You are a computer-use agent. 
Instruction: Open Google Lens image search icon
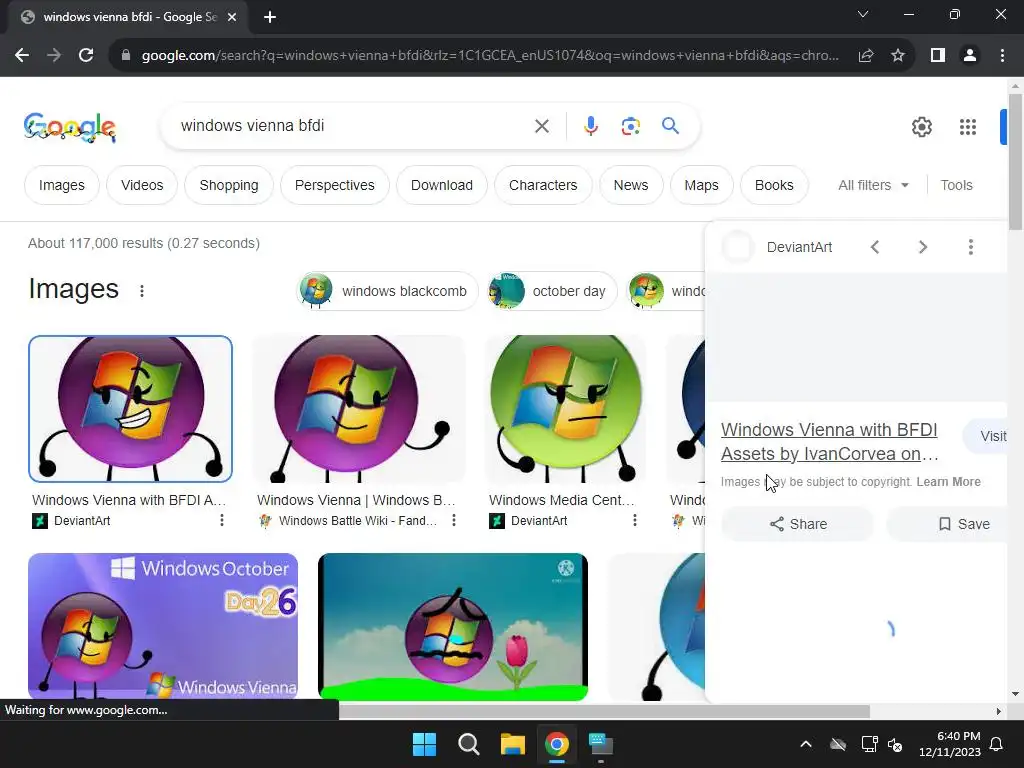click(630, 126)
